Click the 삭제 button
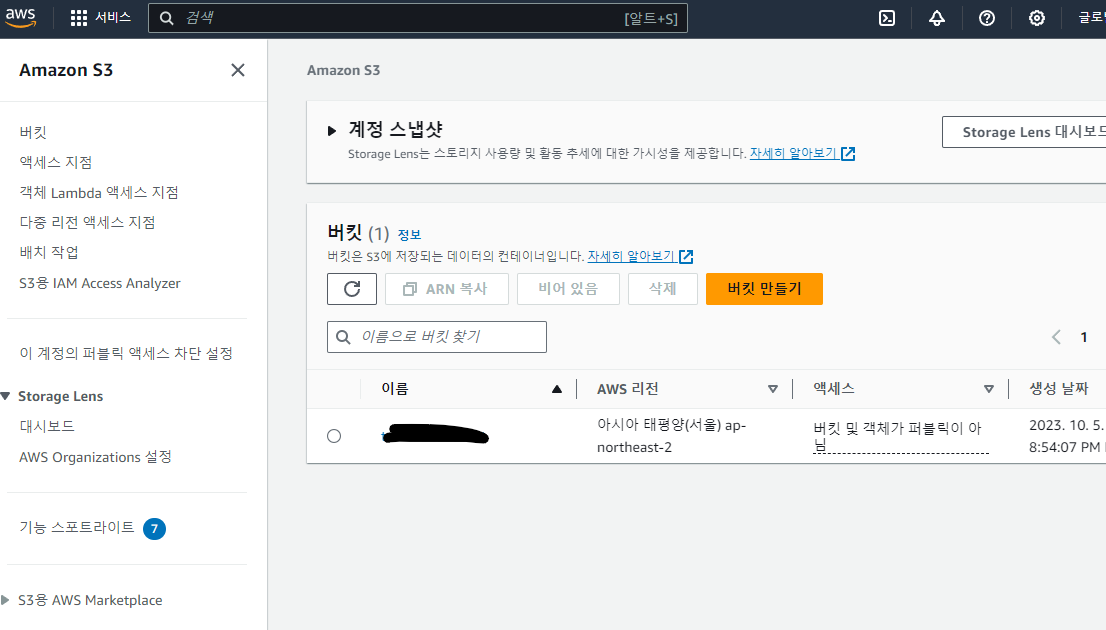Image resolution: width=1106 pixels, height=630 pixels. [x=662, y=289]
